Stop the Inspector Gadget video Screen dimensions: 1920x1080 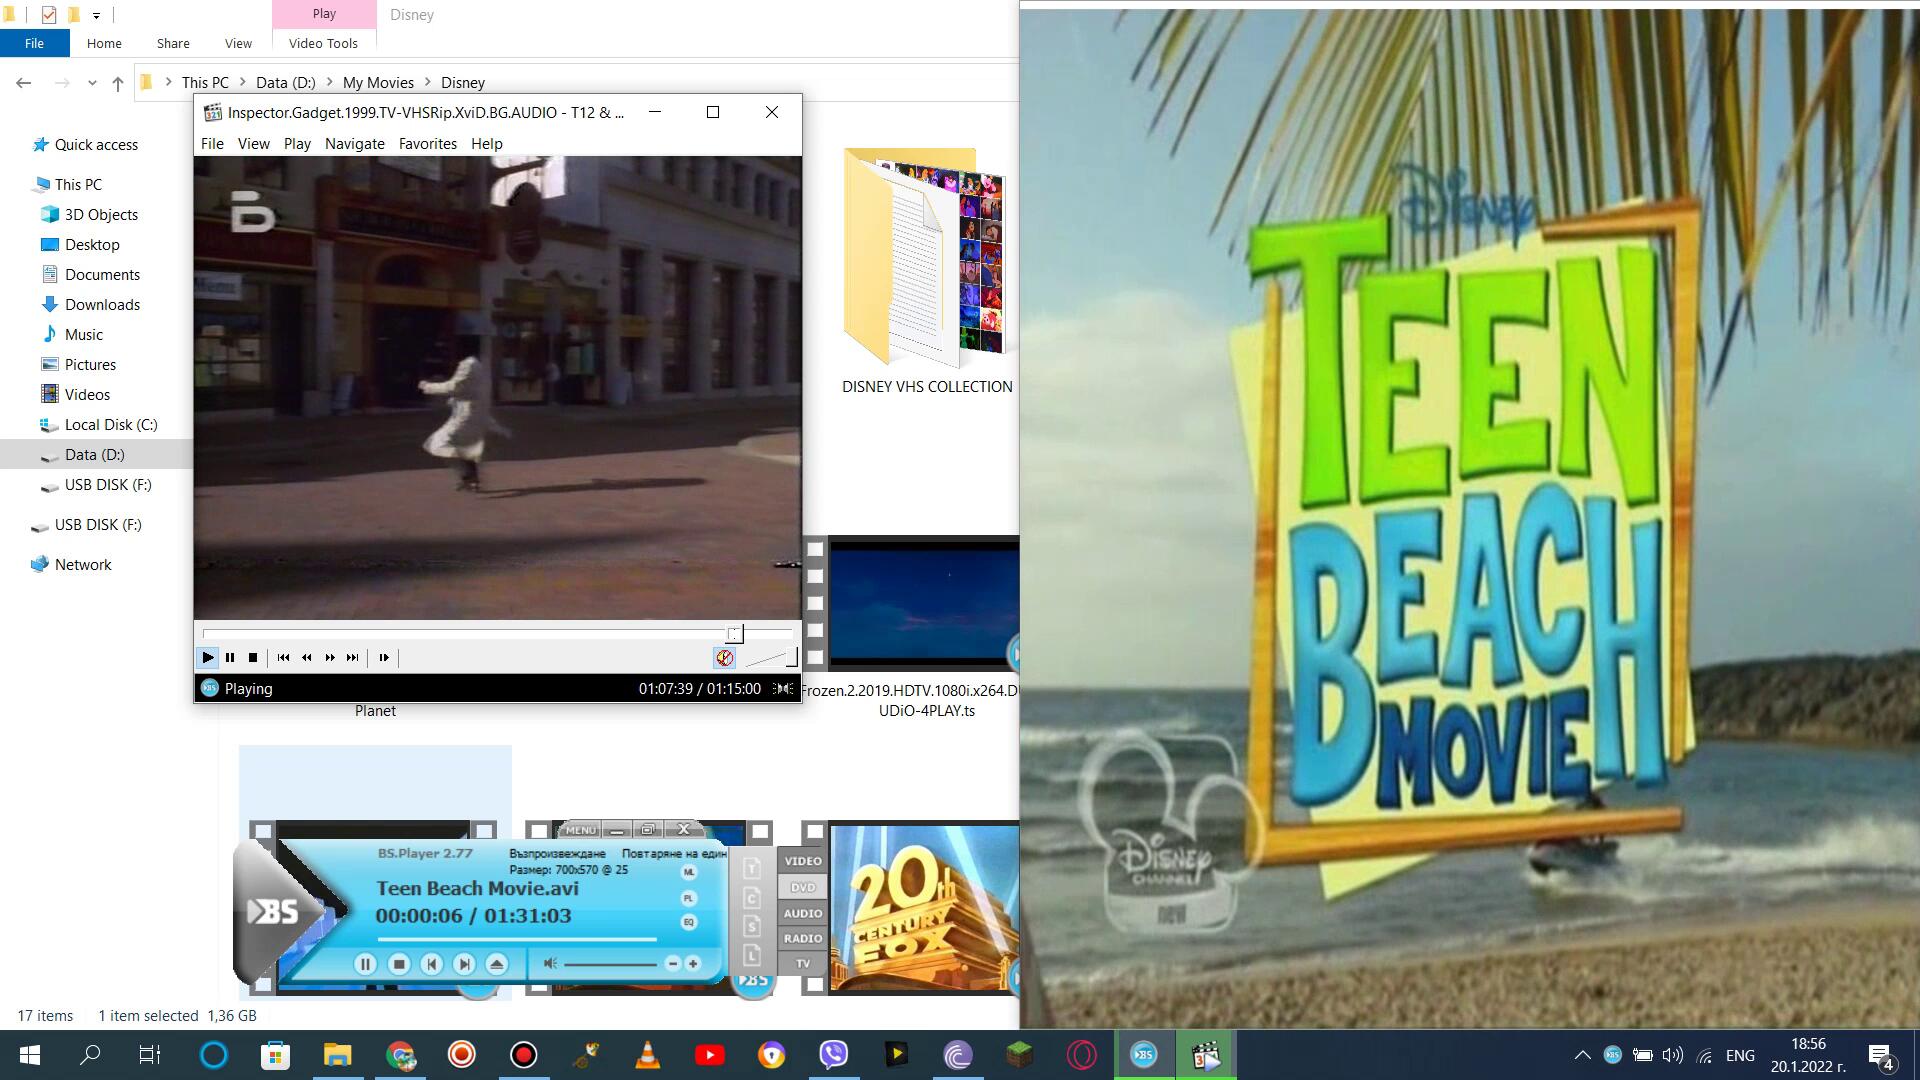(x=253, y=658)
